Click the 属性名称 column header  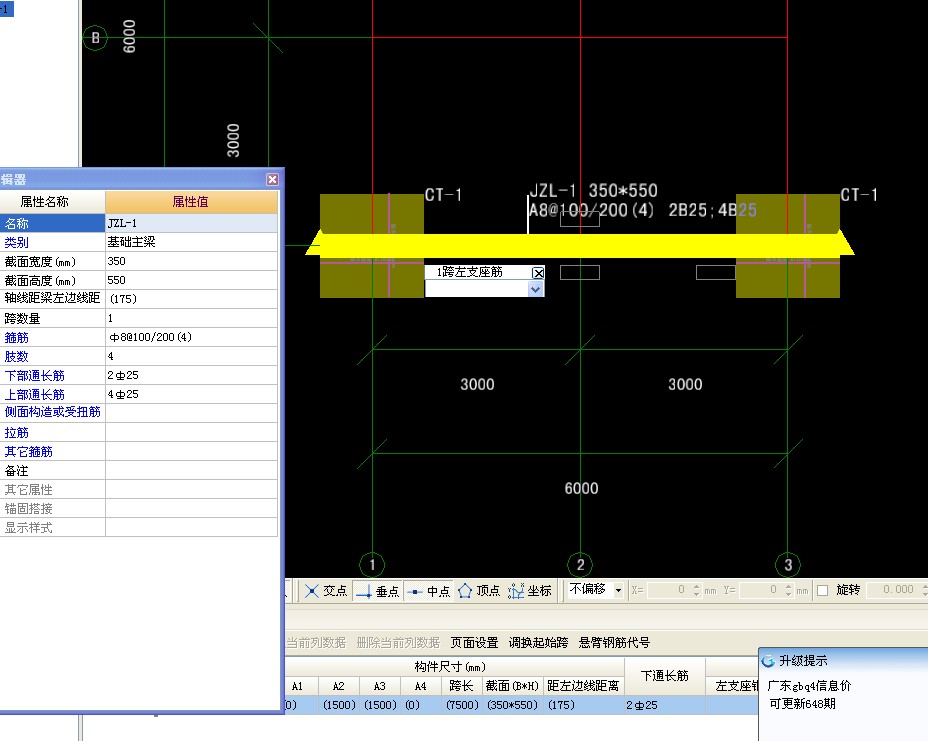coord(52,202)
